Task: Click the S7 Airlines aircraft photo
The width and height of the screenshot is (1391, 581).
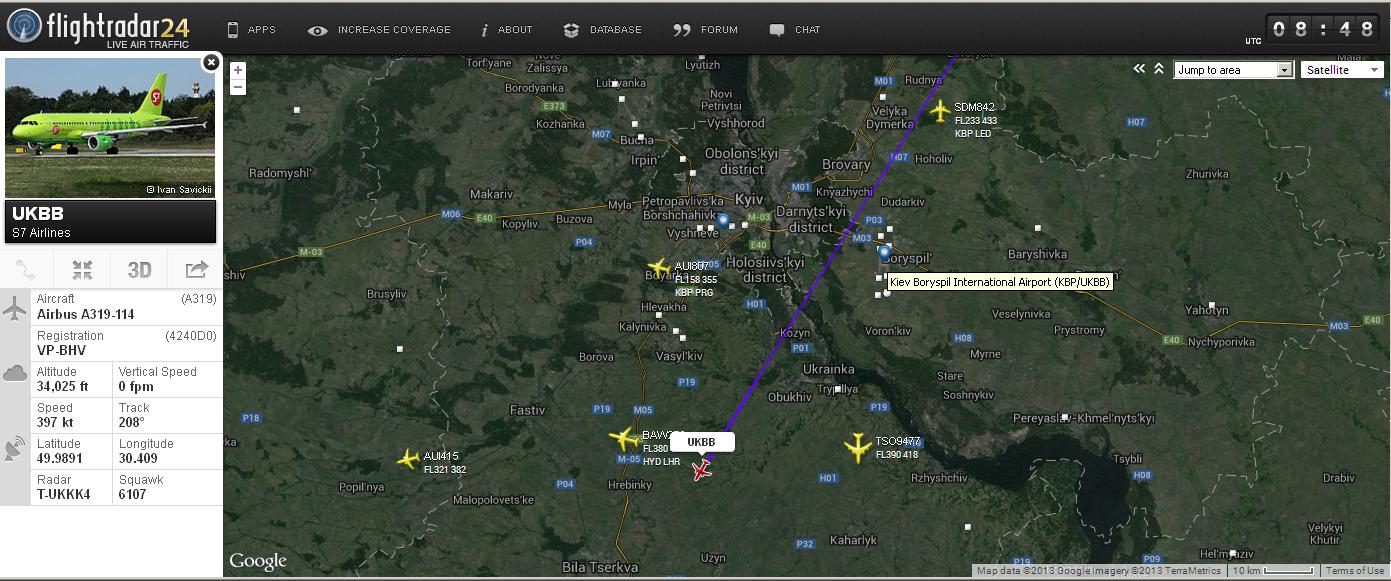Action: pyautogui.click(x=110, y=128)
